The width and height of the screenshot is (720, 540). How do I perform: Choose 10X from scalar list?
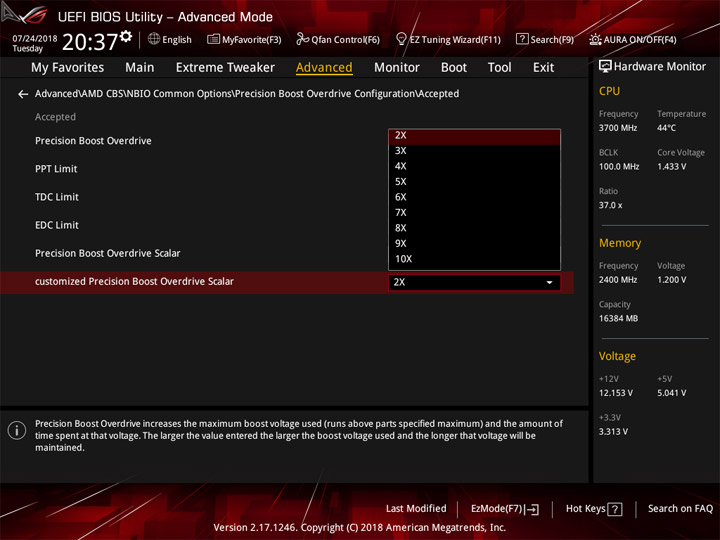coord(474,259)
